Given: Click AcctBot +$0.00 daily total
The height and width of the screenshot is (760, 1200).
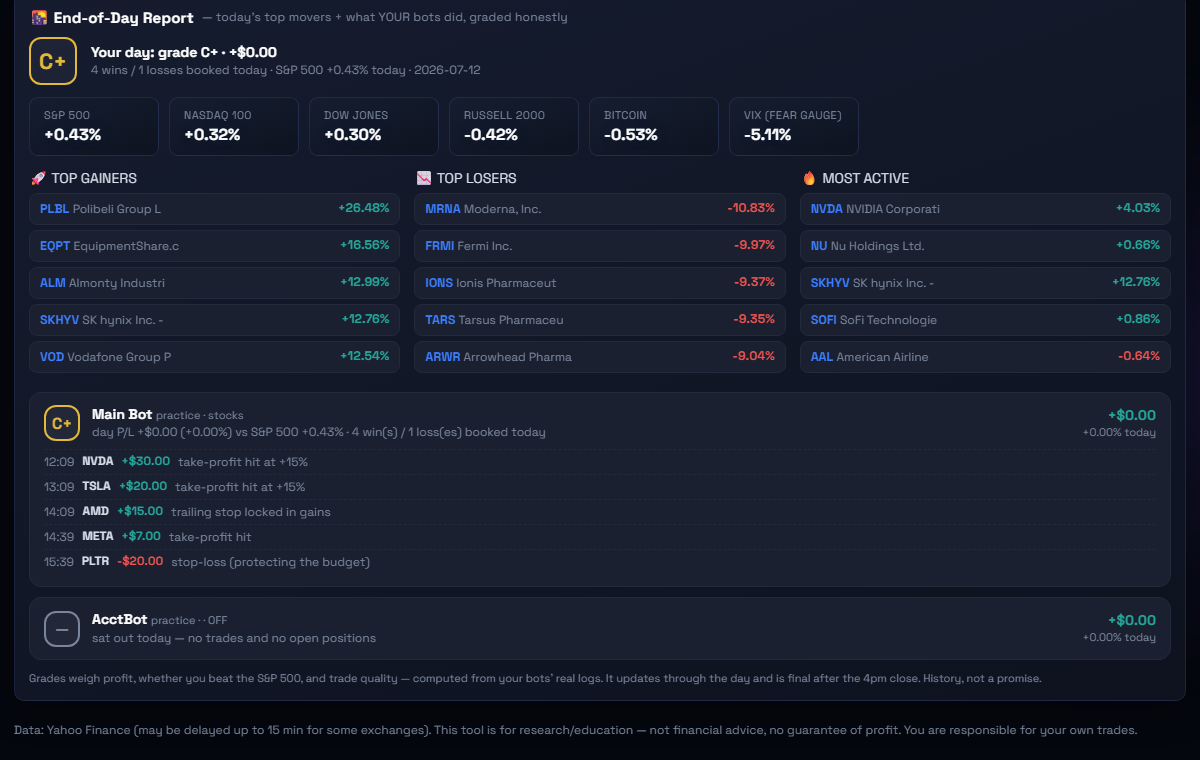Looking at the screenshot, I should 1132,620.
